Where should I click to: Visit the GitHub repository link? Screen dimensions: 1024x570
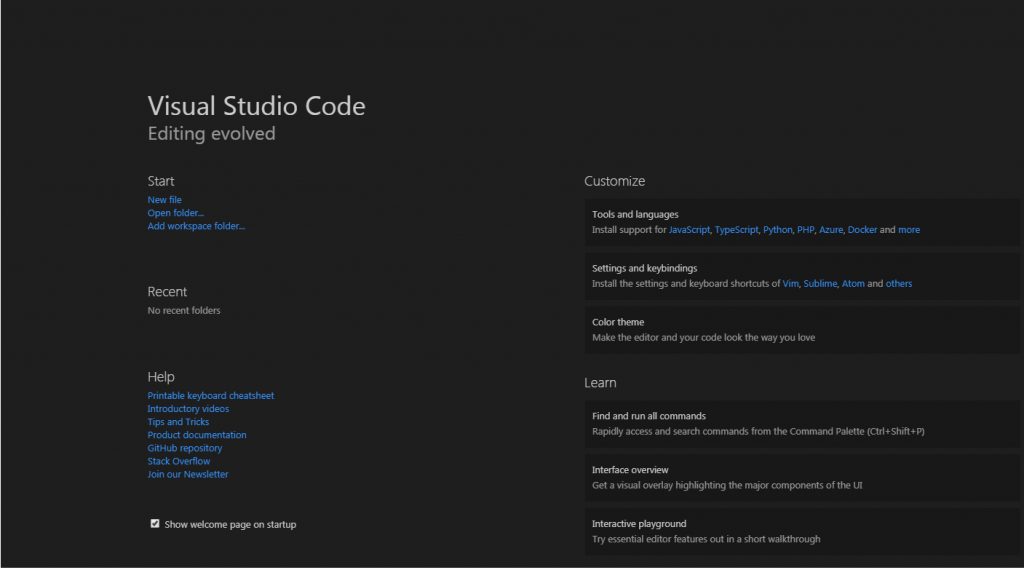(185, 448)
